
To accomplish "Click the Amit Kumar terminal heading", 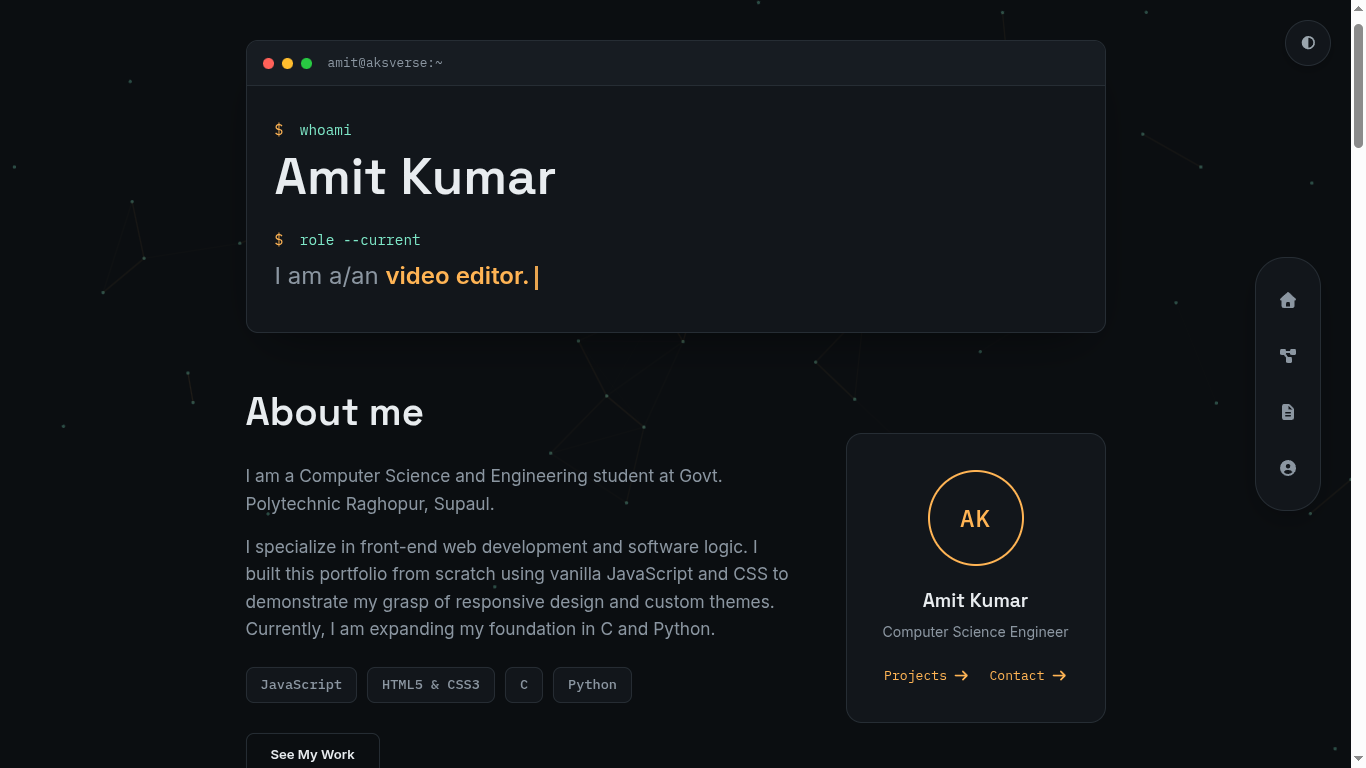I will pos(415,177).
